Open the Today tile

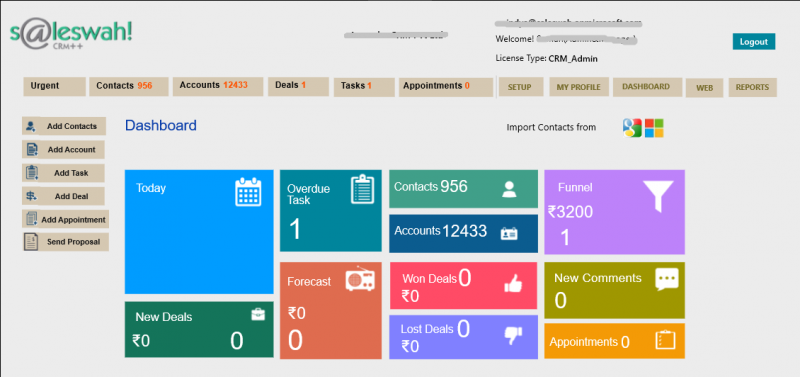click(199, 232)
